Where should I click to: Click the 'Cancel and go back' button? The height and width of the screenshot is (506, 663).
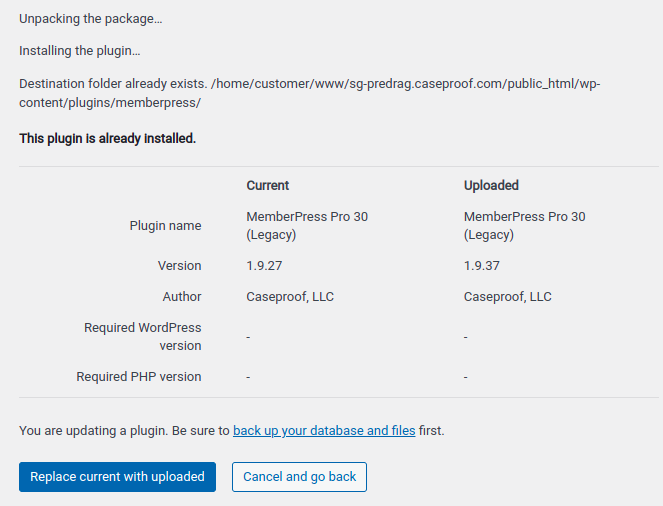coord(299,477)
